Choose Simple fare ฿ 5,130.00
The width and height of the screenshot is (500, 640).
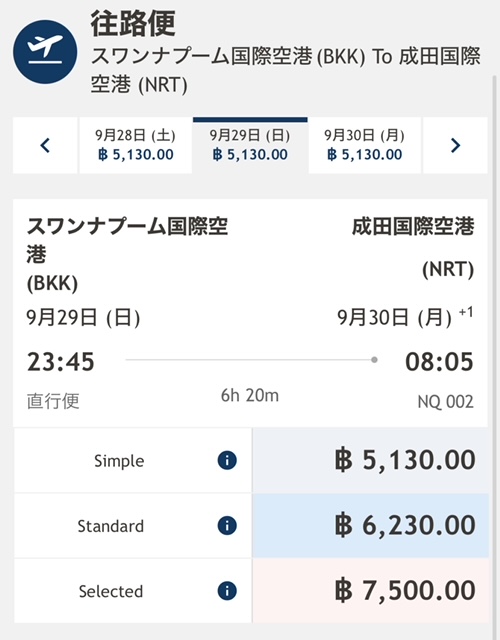click(370, 460)
